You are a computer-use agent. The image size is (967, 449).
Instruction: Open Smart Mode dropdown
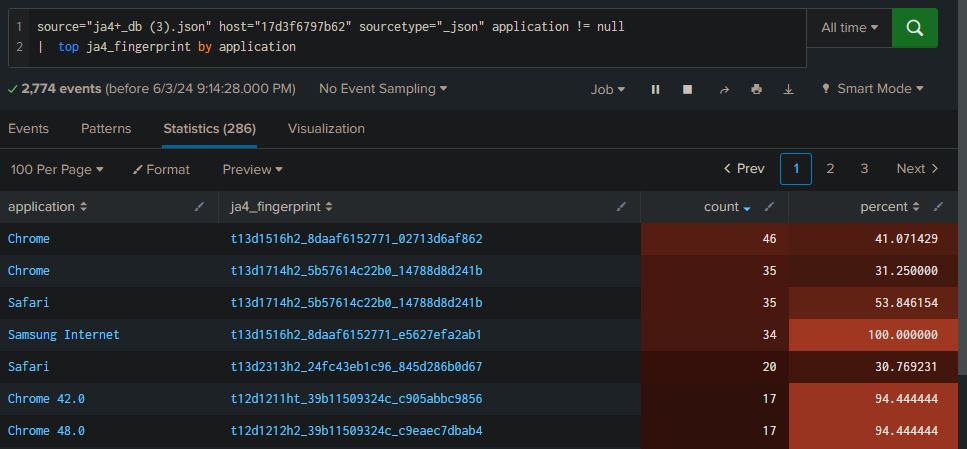pyautogui.click(x=873, y=89)
